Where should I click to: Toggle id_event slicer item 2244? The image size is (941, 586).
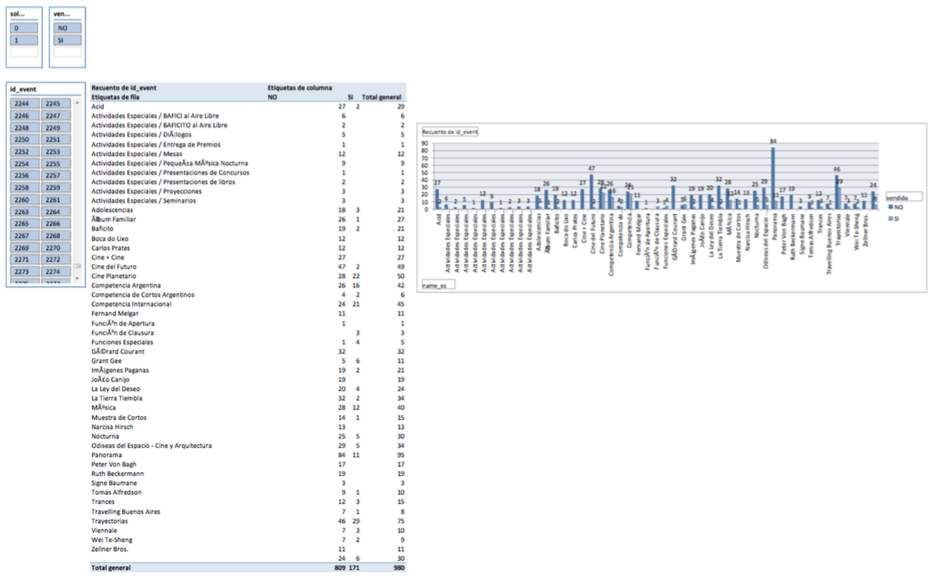pos(25,103)
